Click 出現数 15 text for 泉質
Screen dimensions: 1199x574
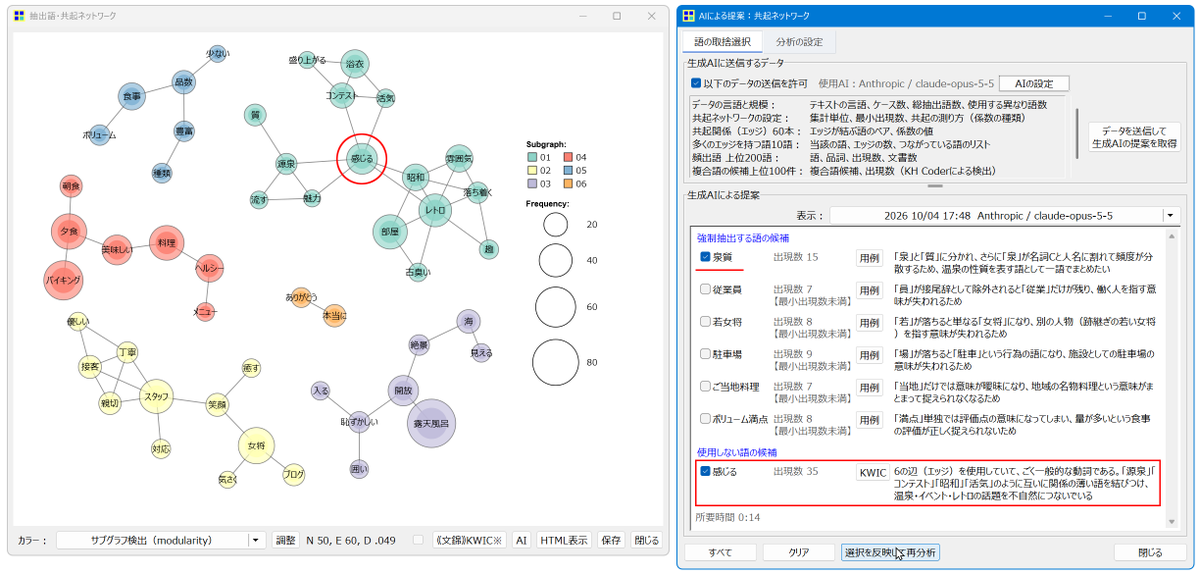coord(795,257)
